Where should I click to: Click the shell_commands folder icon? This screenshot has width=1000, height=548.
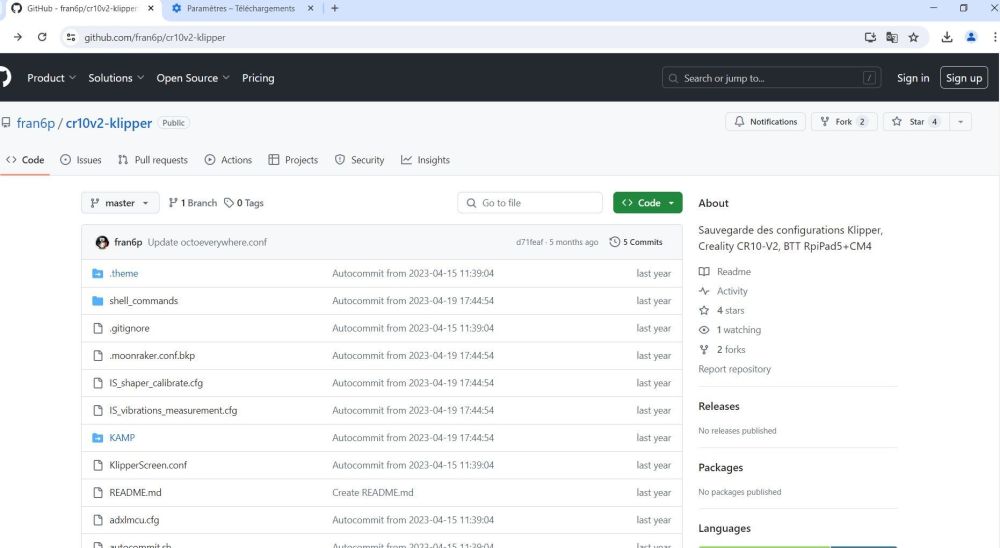(98, 300)
